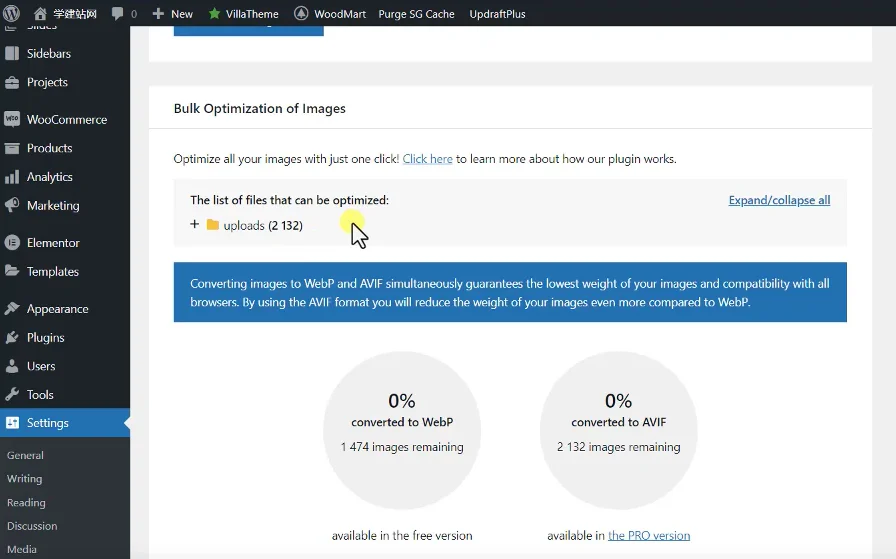This screenshot has width=896, height=559.
Task: Click the "Click here" link
Action: [427, 159]
